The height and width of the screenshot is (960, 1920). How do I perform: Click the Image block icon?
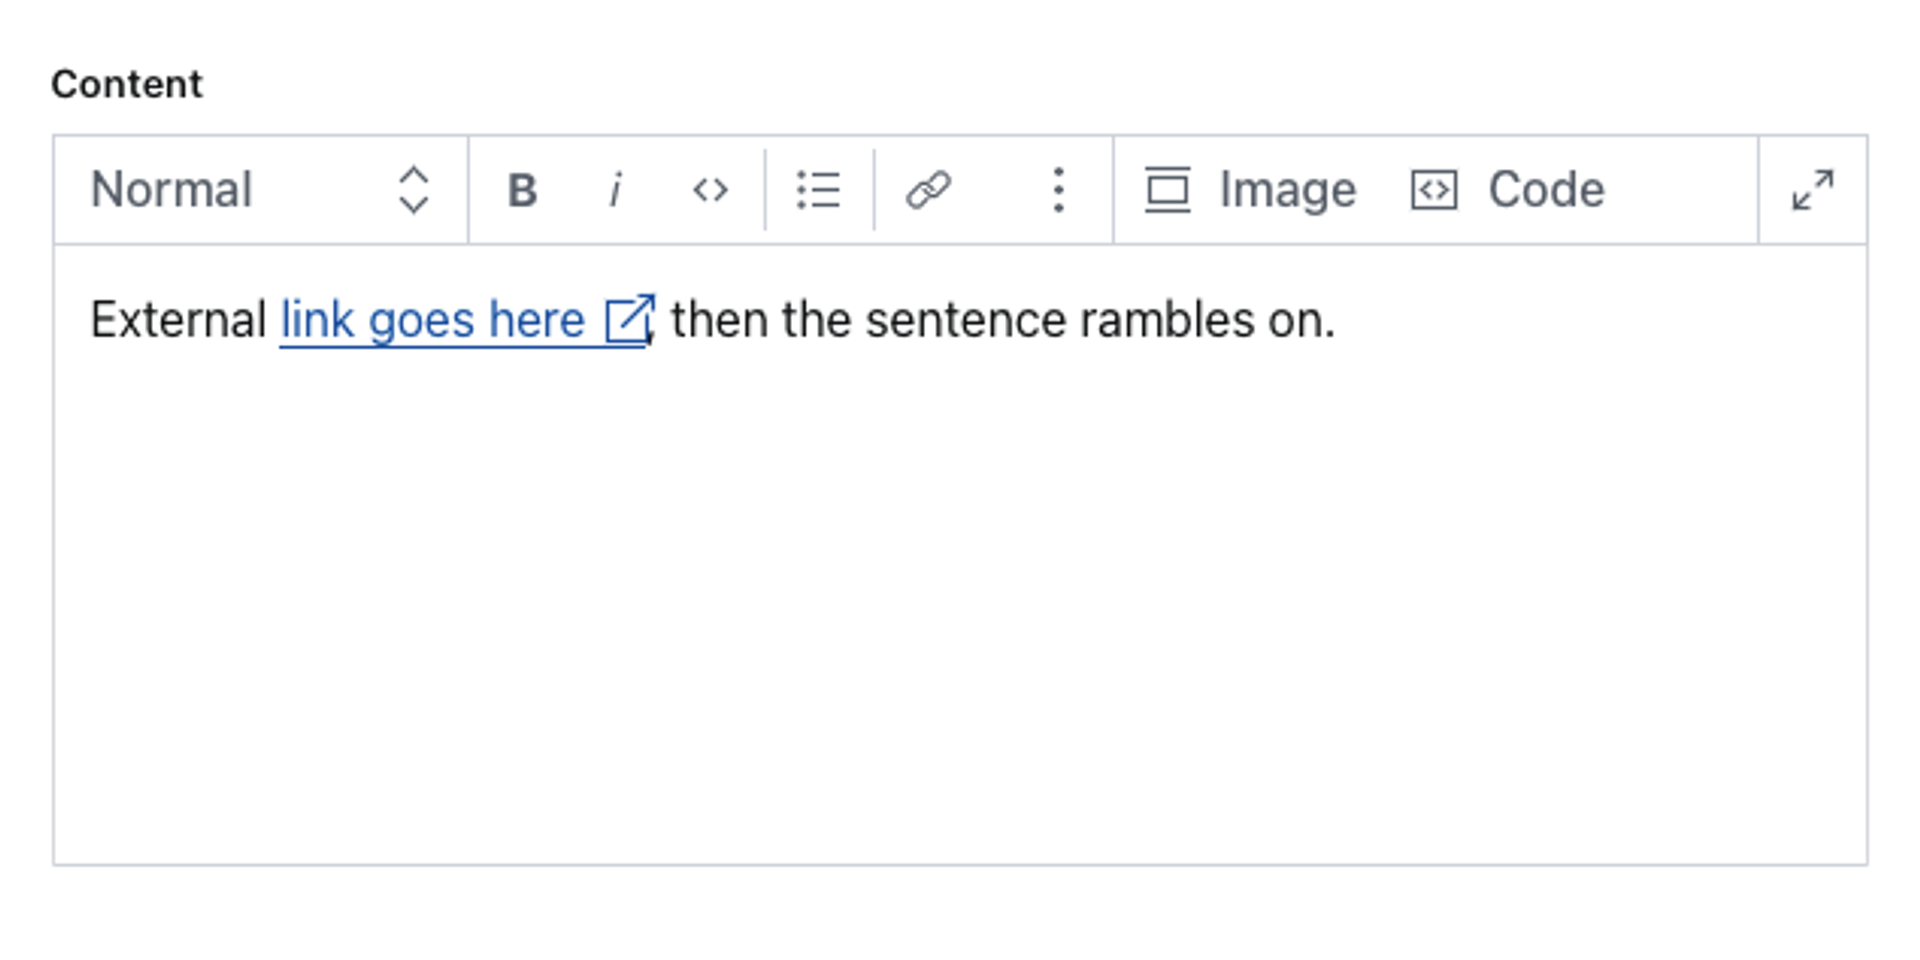coord(1167,190)
